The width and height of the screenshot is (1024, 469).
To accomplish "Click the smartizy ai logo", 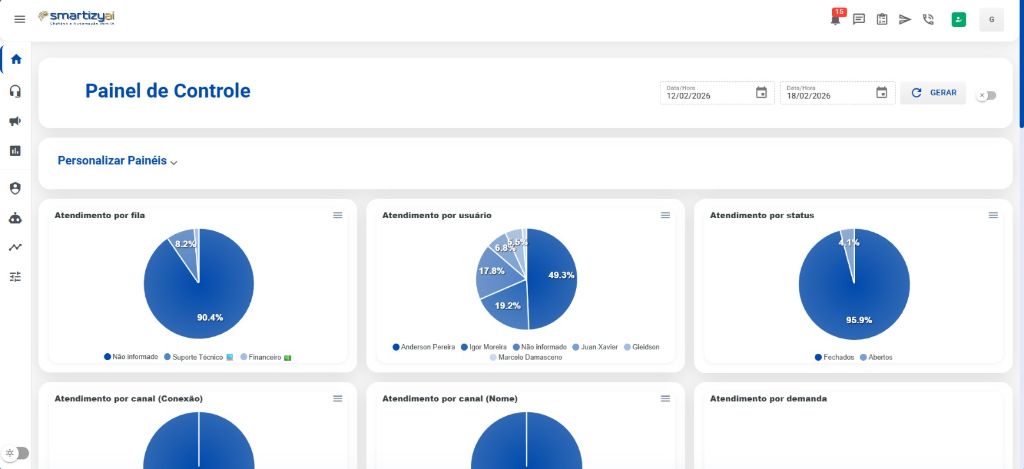I will click(x=76, y=18).
